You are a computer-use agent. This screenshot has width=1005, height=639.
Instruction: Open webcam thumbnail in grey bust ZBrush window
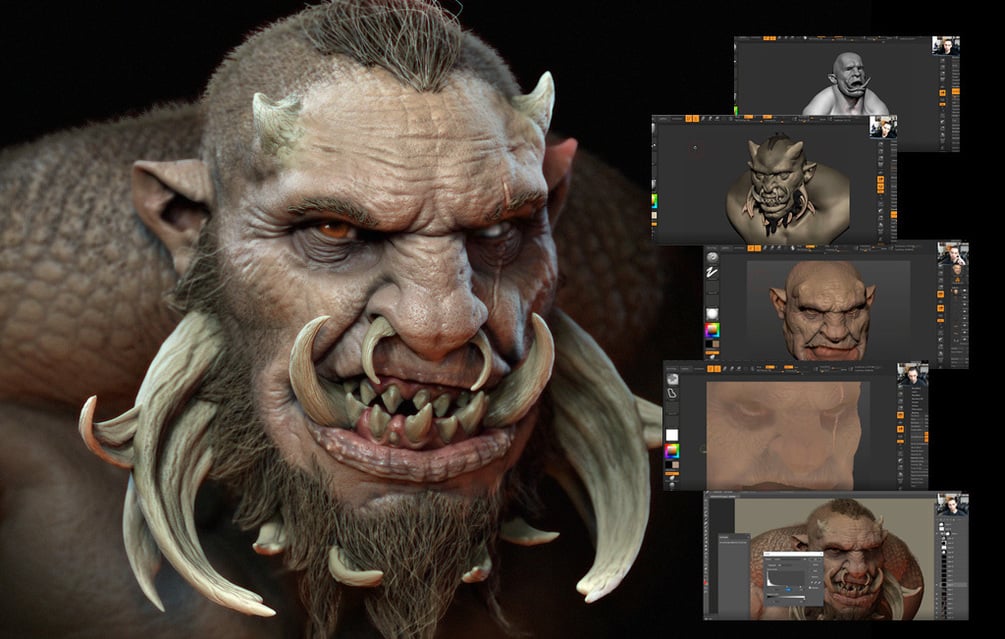(945, 46)
